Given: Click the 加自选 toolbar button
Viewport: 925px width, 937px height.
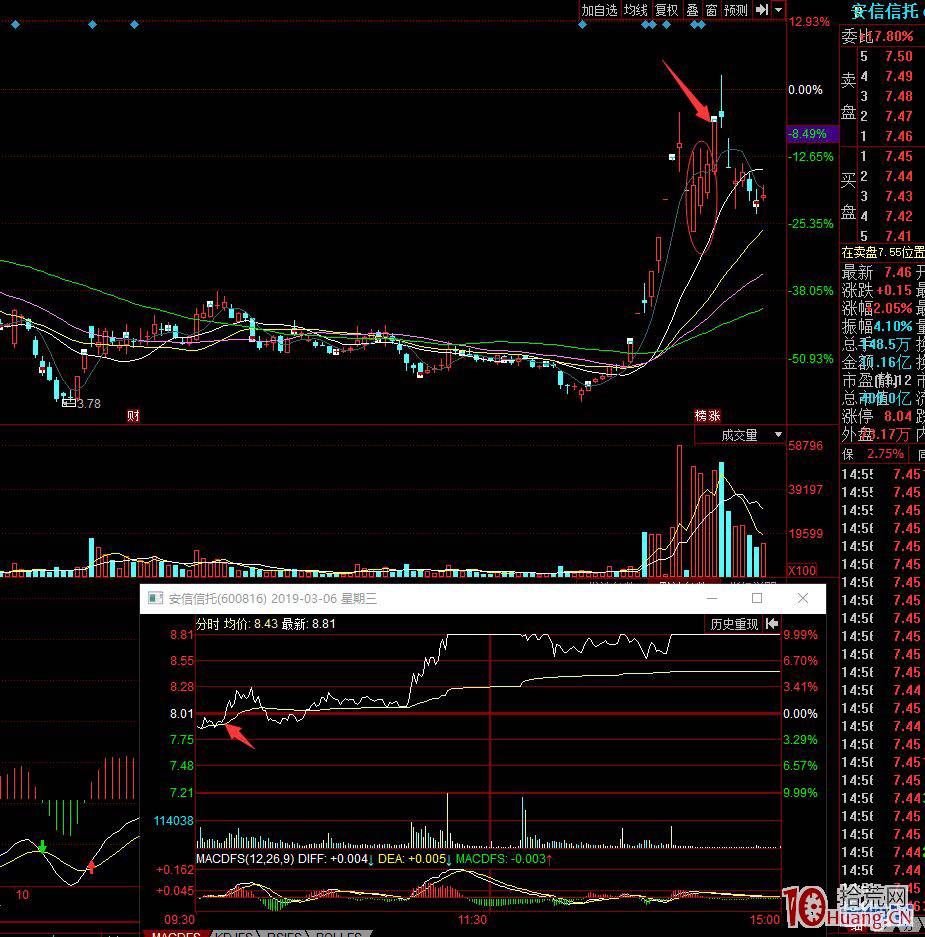Looking at the screenshot, I should click(x=599, y=10).
